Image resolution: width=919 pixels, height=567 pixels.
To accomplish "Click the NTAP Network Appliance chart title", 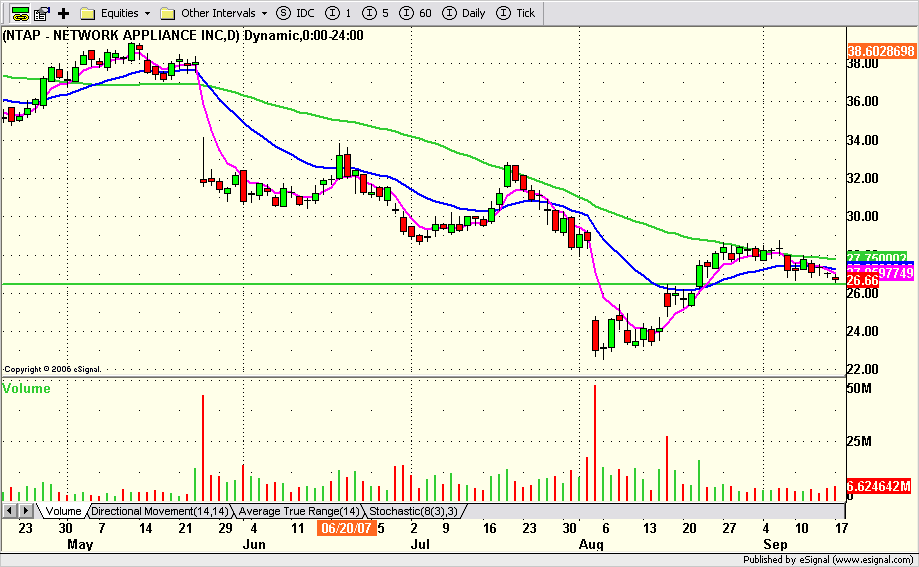I will 183,35.
